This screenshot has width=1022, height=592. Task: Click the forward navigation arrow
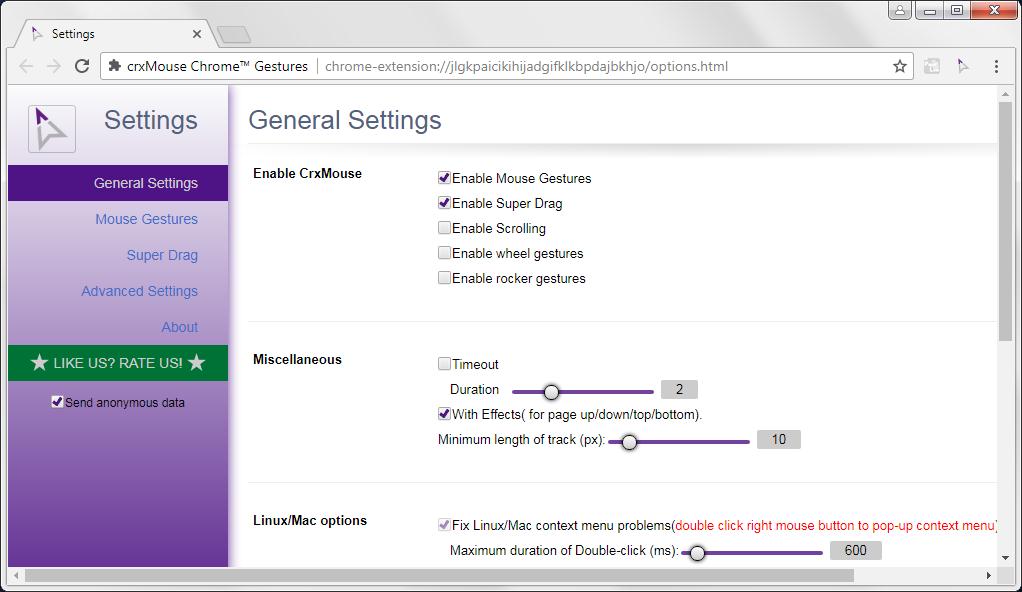[x=53, y=66]
